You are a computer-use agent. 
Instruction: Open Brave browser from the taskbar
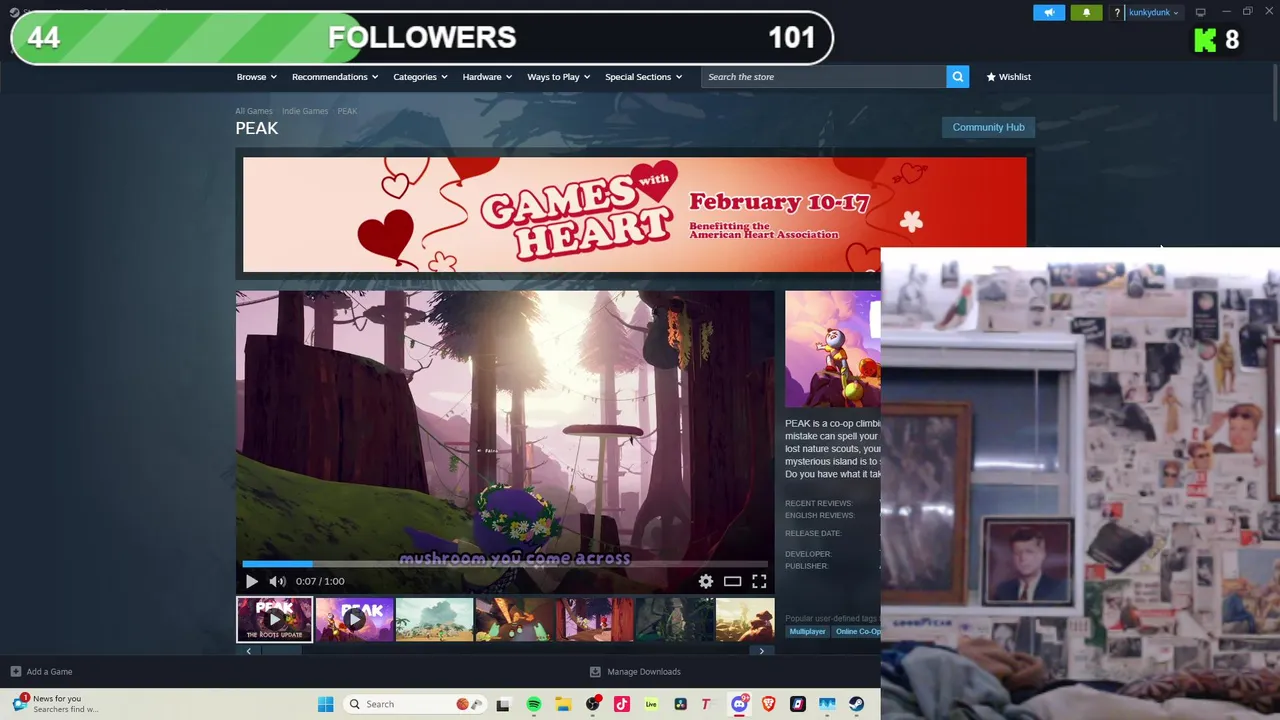pyautogui.click(x=769, y=704)
